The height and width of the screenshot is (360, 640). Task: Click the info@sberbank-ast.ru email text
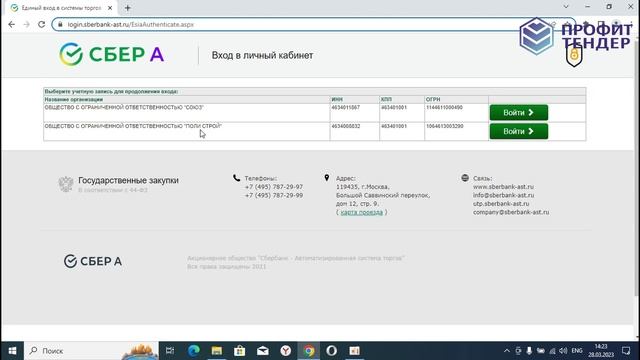click(x=504, y=195)
